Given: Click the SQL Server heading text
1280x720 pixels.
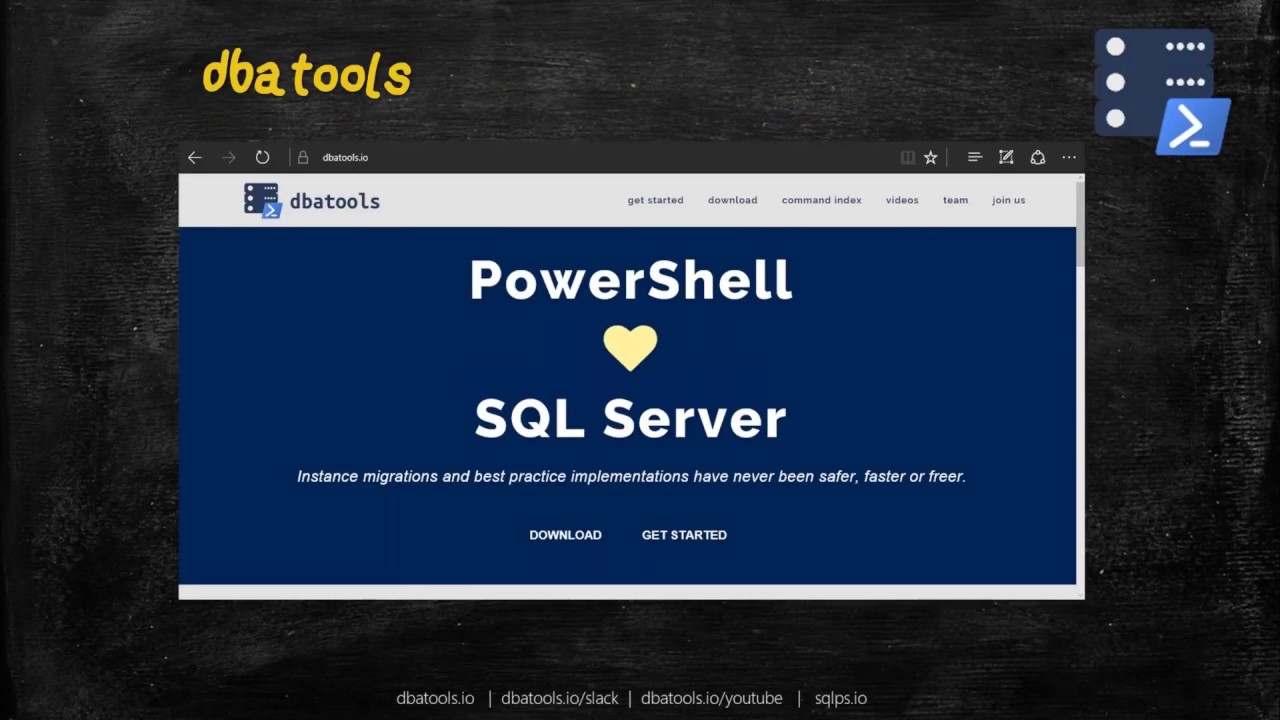Looking at the screenshot, I should (x=630, y=418).
